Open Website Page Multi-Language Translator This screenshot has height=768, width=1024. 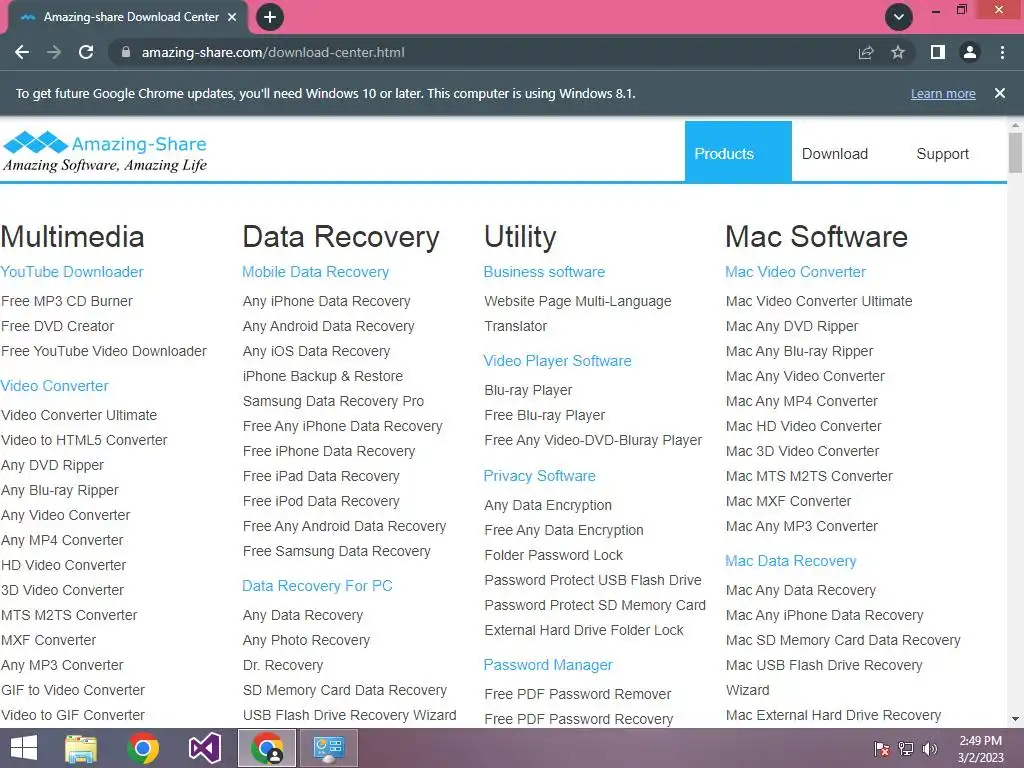point(578,313)
